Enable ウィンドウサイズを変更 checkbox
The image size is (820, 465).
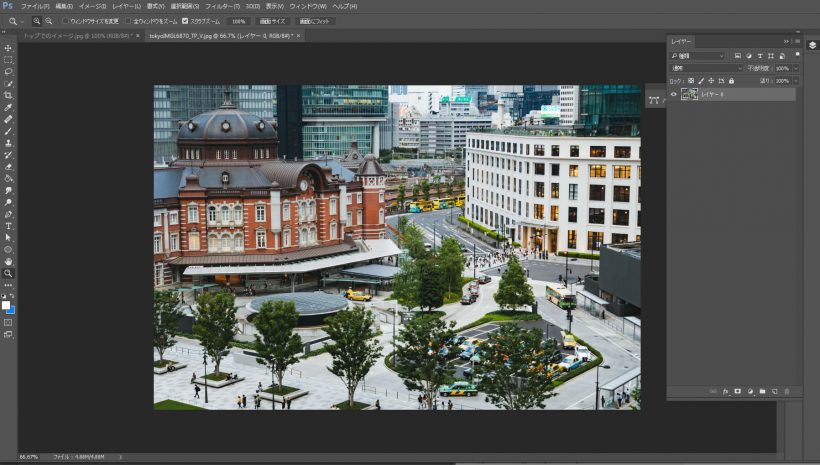(x=66, y=20)
